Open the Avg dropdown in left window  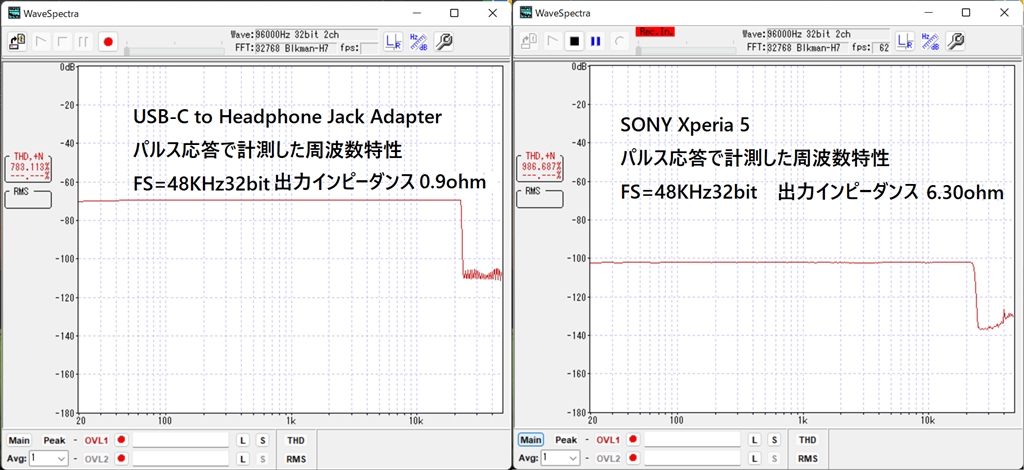pyautogui.click(x=48, y=458)
